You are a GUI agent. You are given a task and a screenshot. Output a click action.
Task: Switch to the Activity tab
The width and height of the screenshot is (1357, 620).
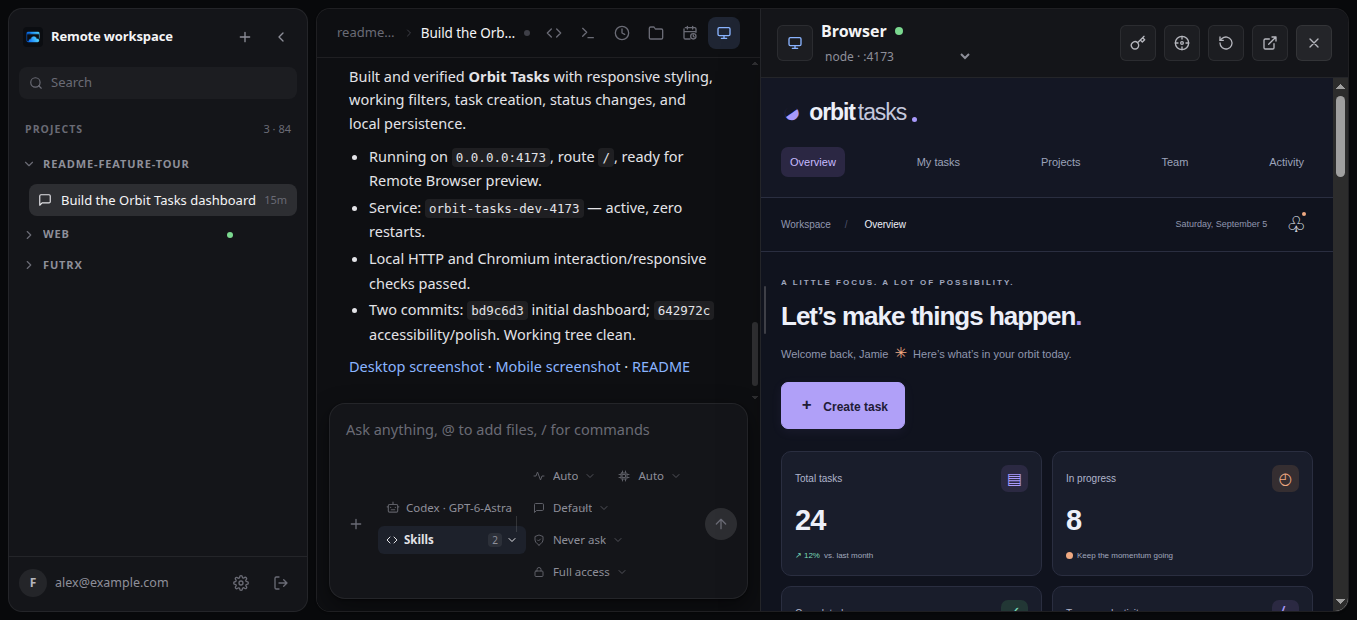[x=1287, y=162]
